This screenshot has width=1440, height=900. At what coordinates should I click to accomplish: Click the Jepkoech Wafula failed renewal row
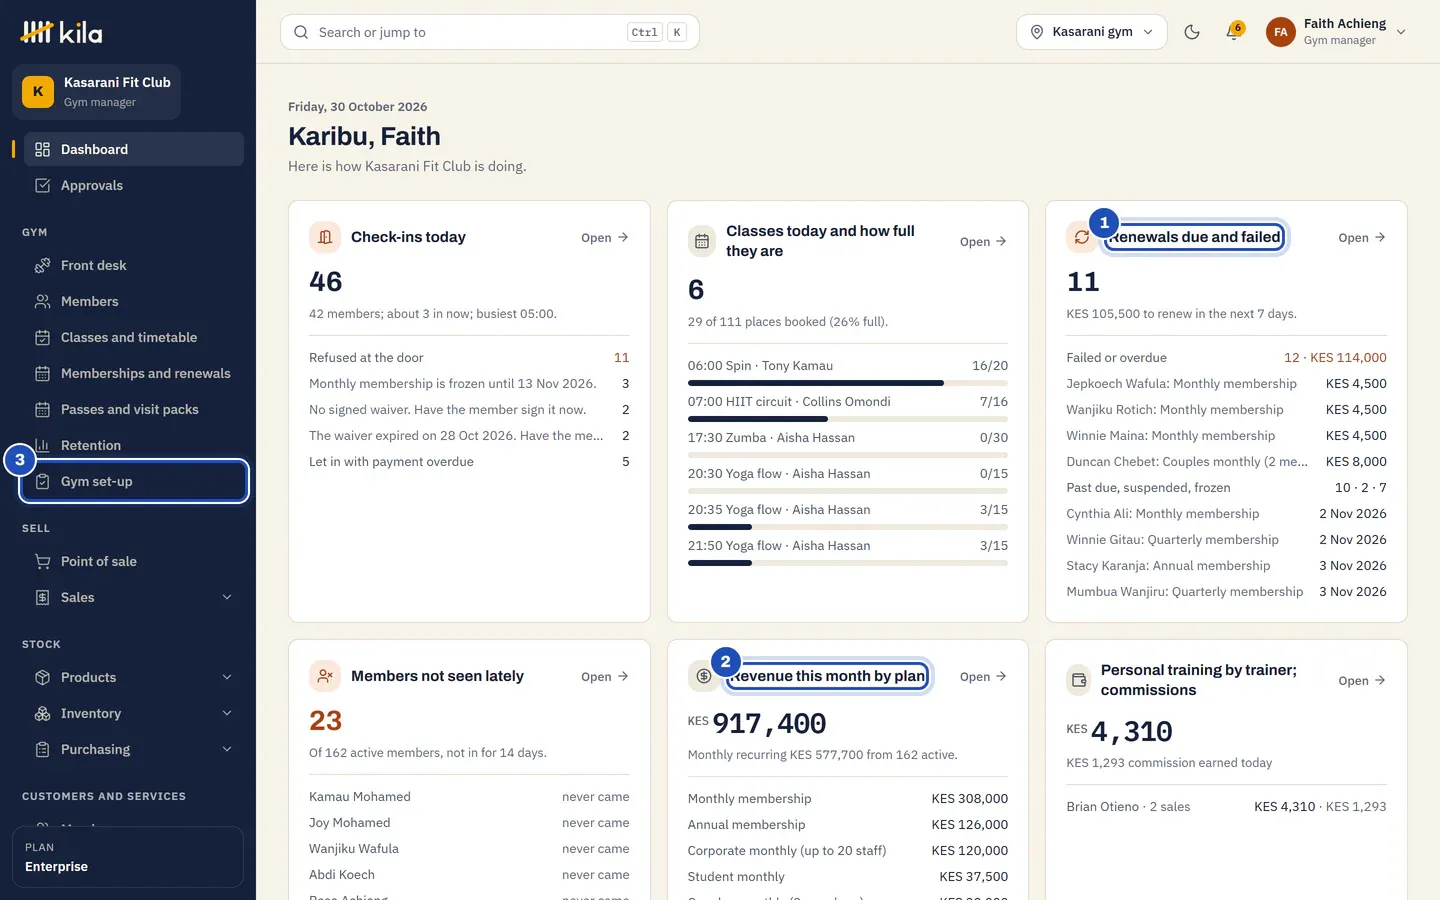(x=1227, y=383)
